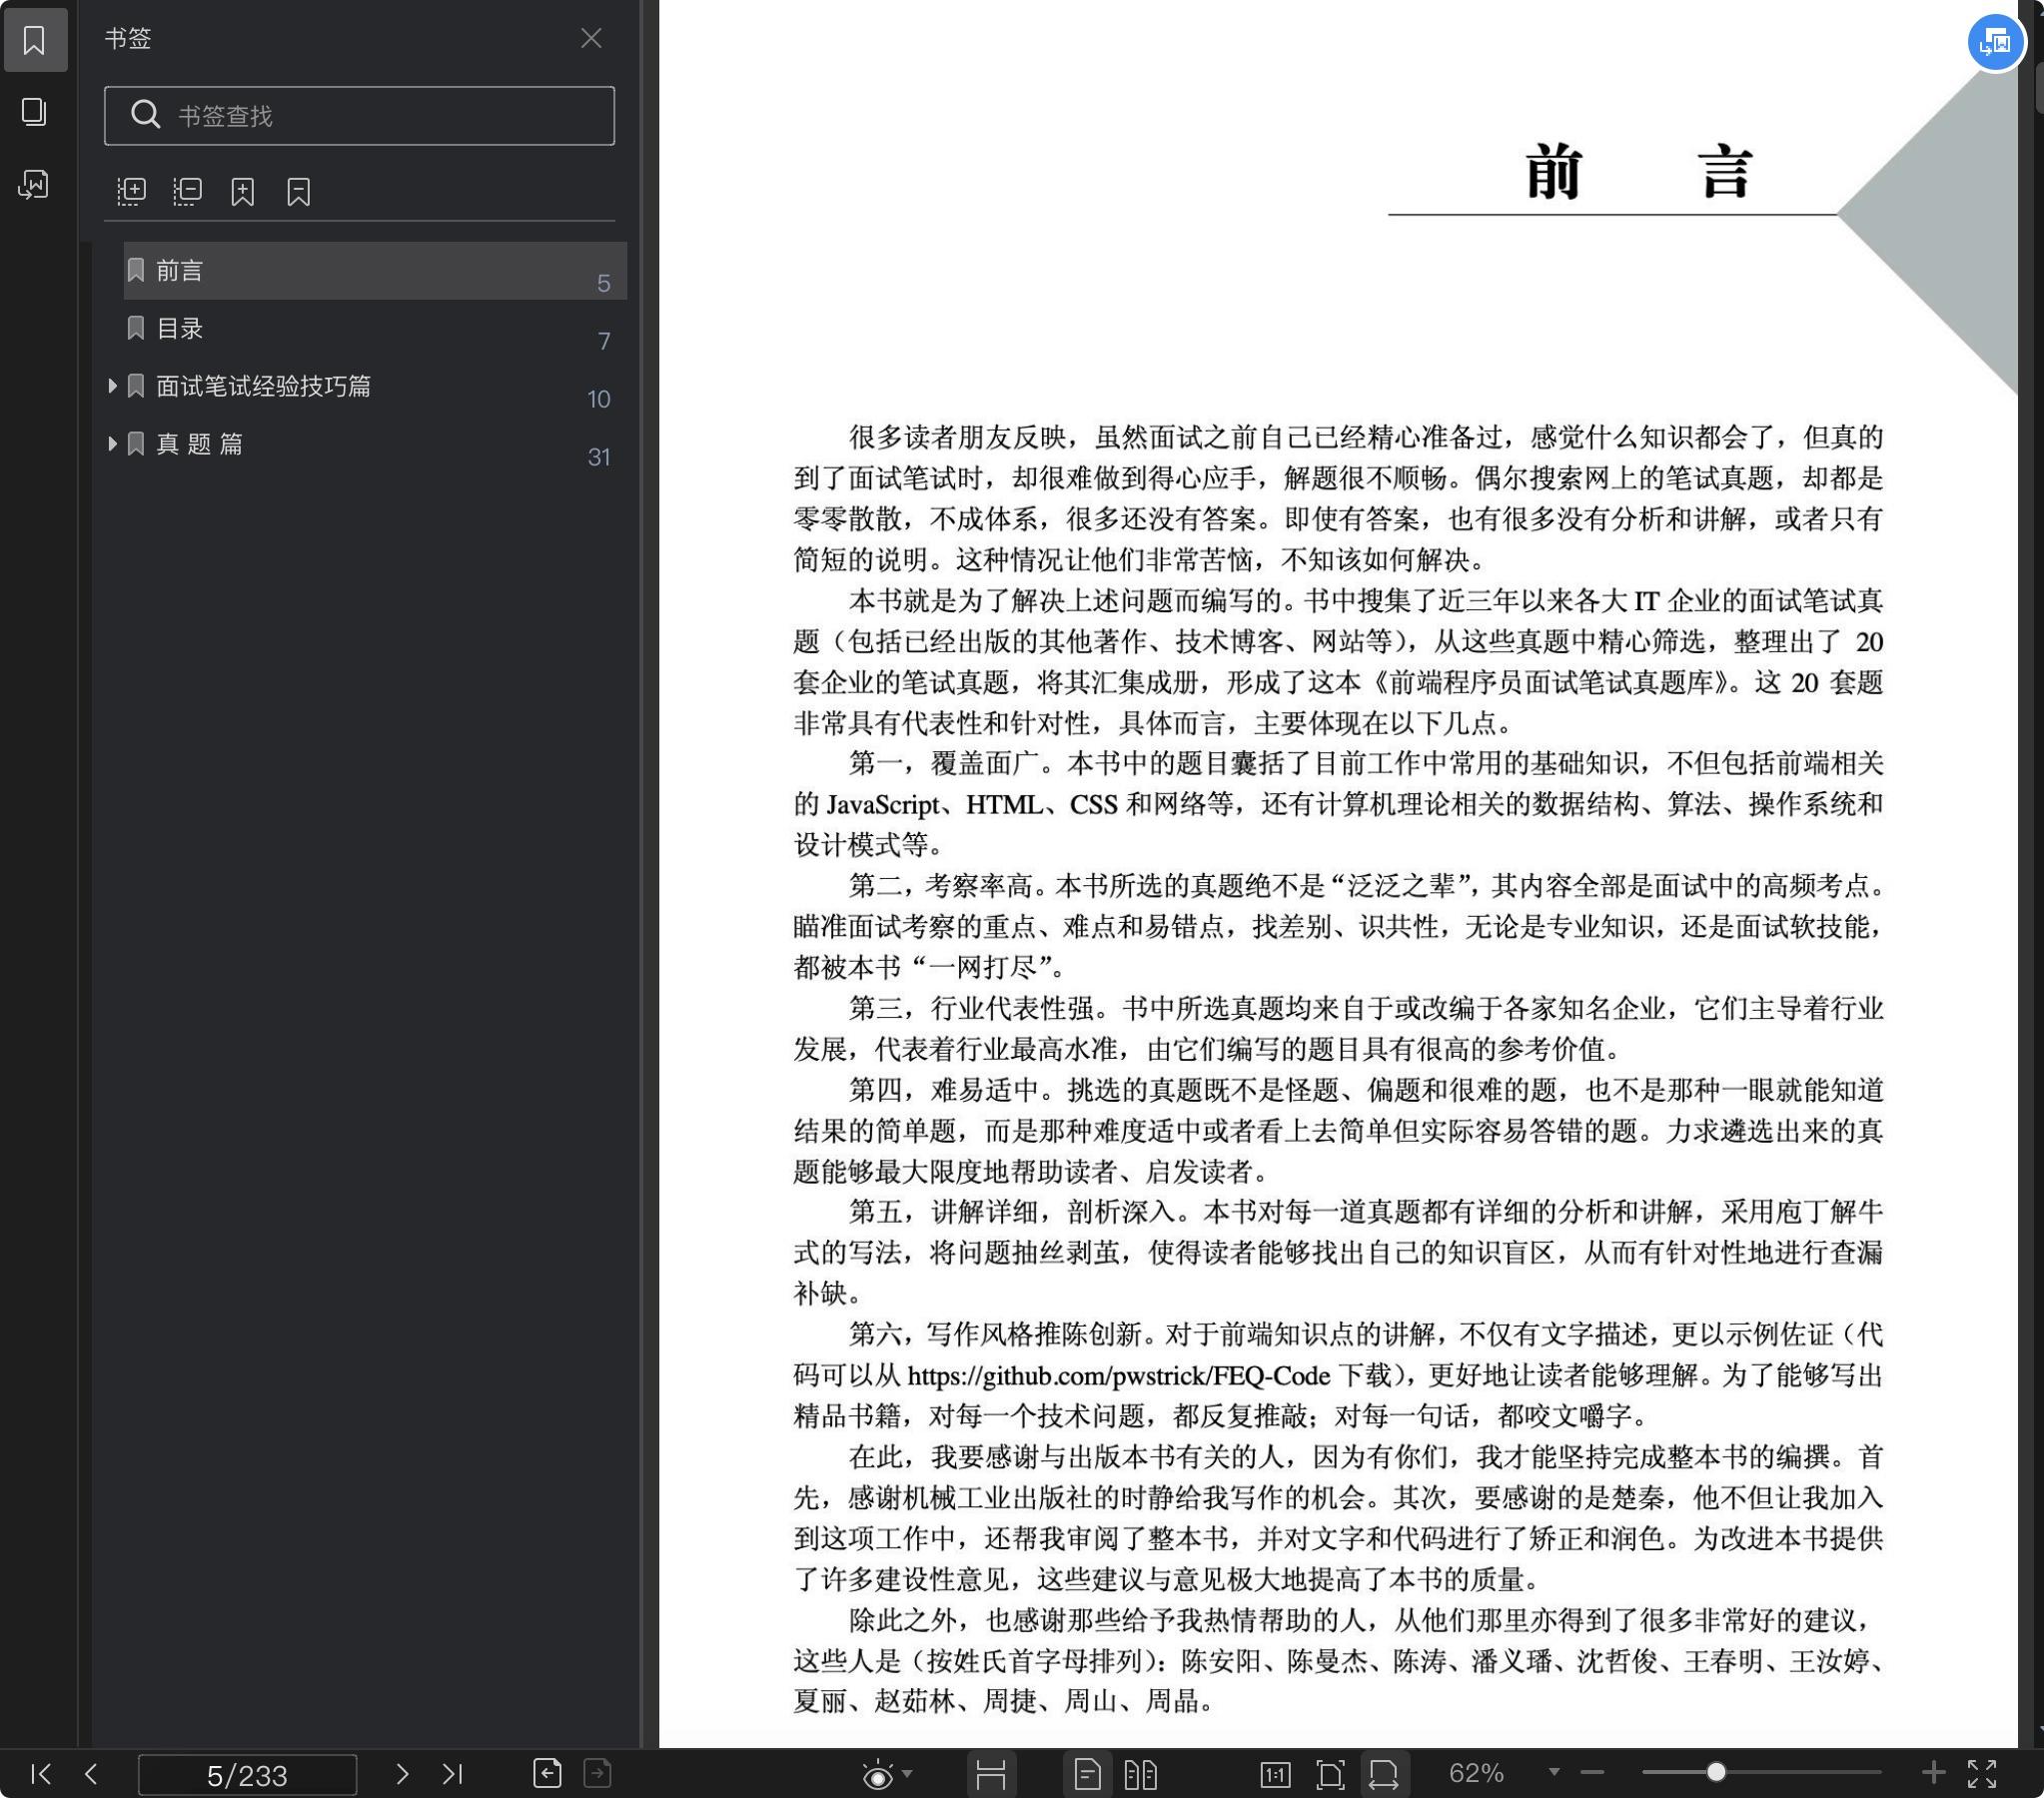Expand all bookmarks icon
This screenshot has width=2044, height=1798.
(131, 191)
